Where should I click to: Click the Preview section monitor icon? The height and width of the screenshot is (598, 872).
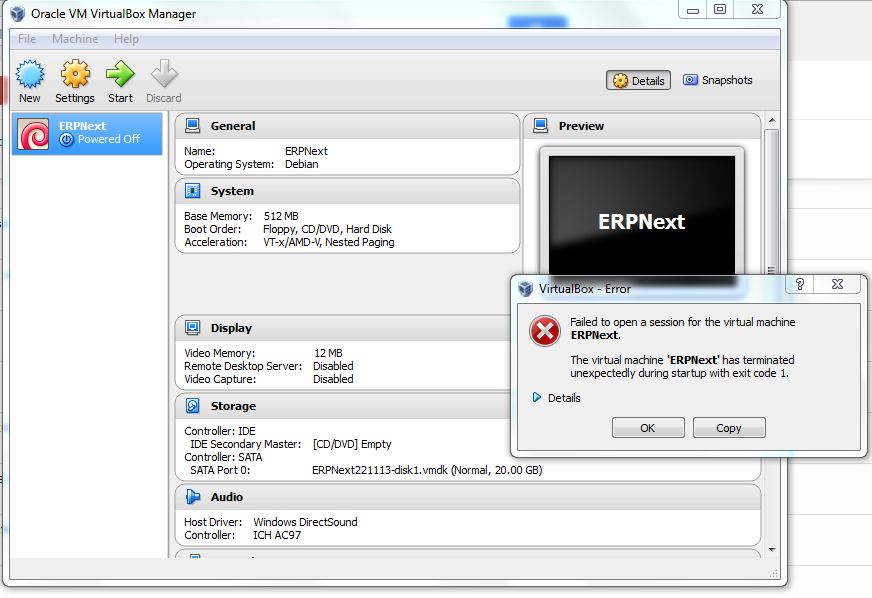click(x=541, y=126)
